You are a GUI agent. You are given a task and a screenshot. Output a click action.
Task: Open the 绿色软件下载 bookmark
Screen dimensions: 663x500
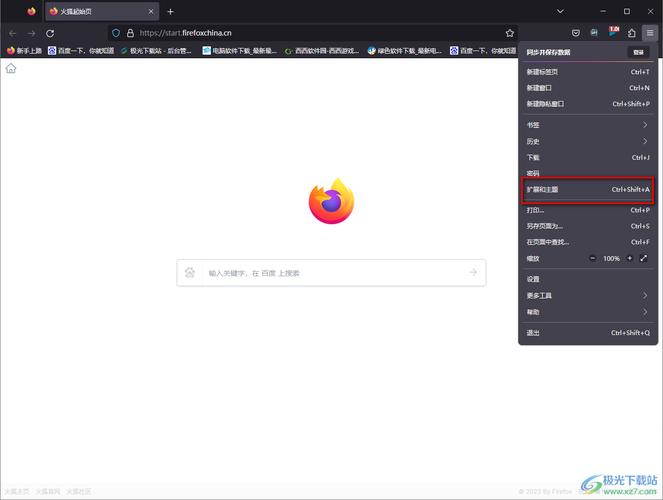point(405,51)
